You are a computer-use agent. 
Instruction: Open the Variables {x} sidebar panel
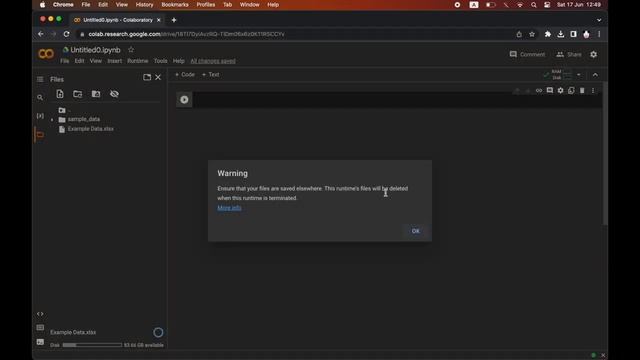click(x=40, y=116)
